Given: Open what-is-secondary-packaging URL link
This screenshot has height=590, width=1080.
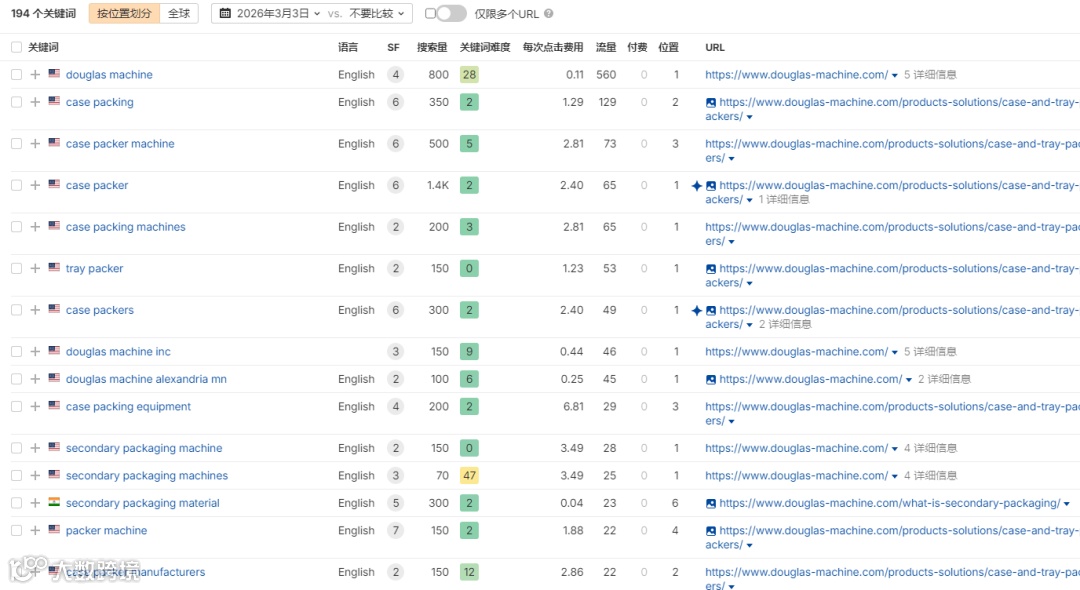Looking at the screenshot, I should point(889,503).
